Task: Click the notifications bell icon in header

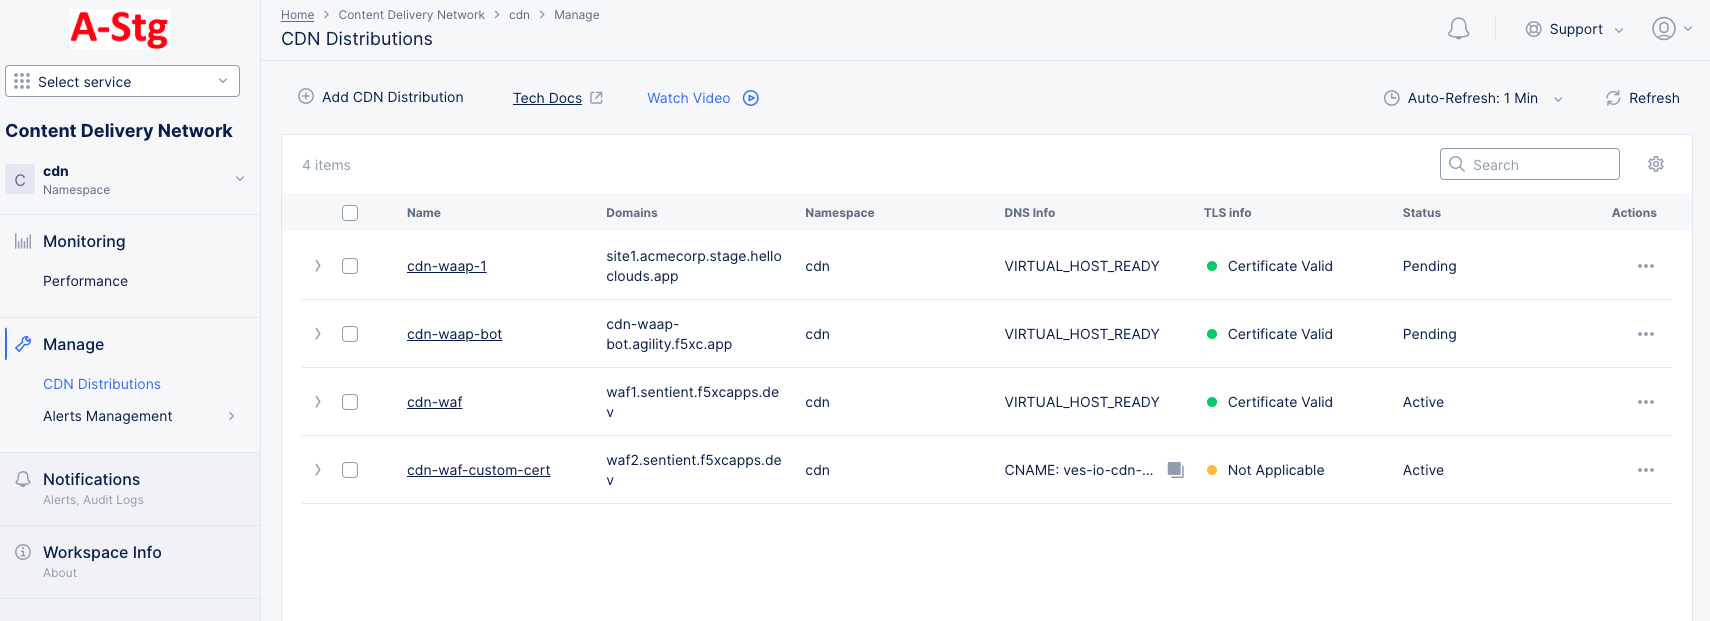Action: click(1458, 29)
